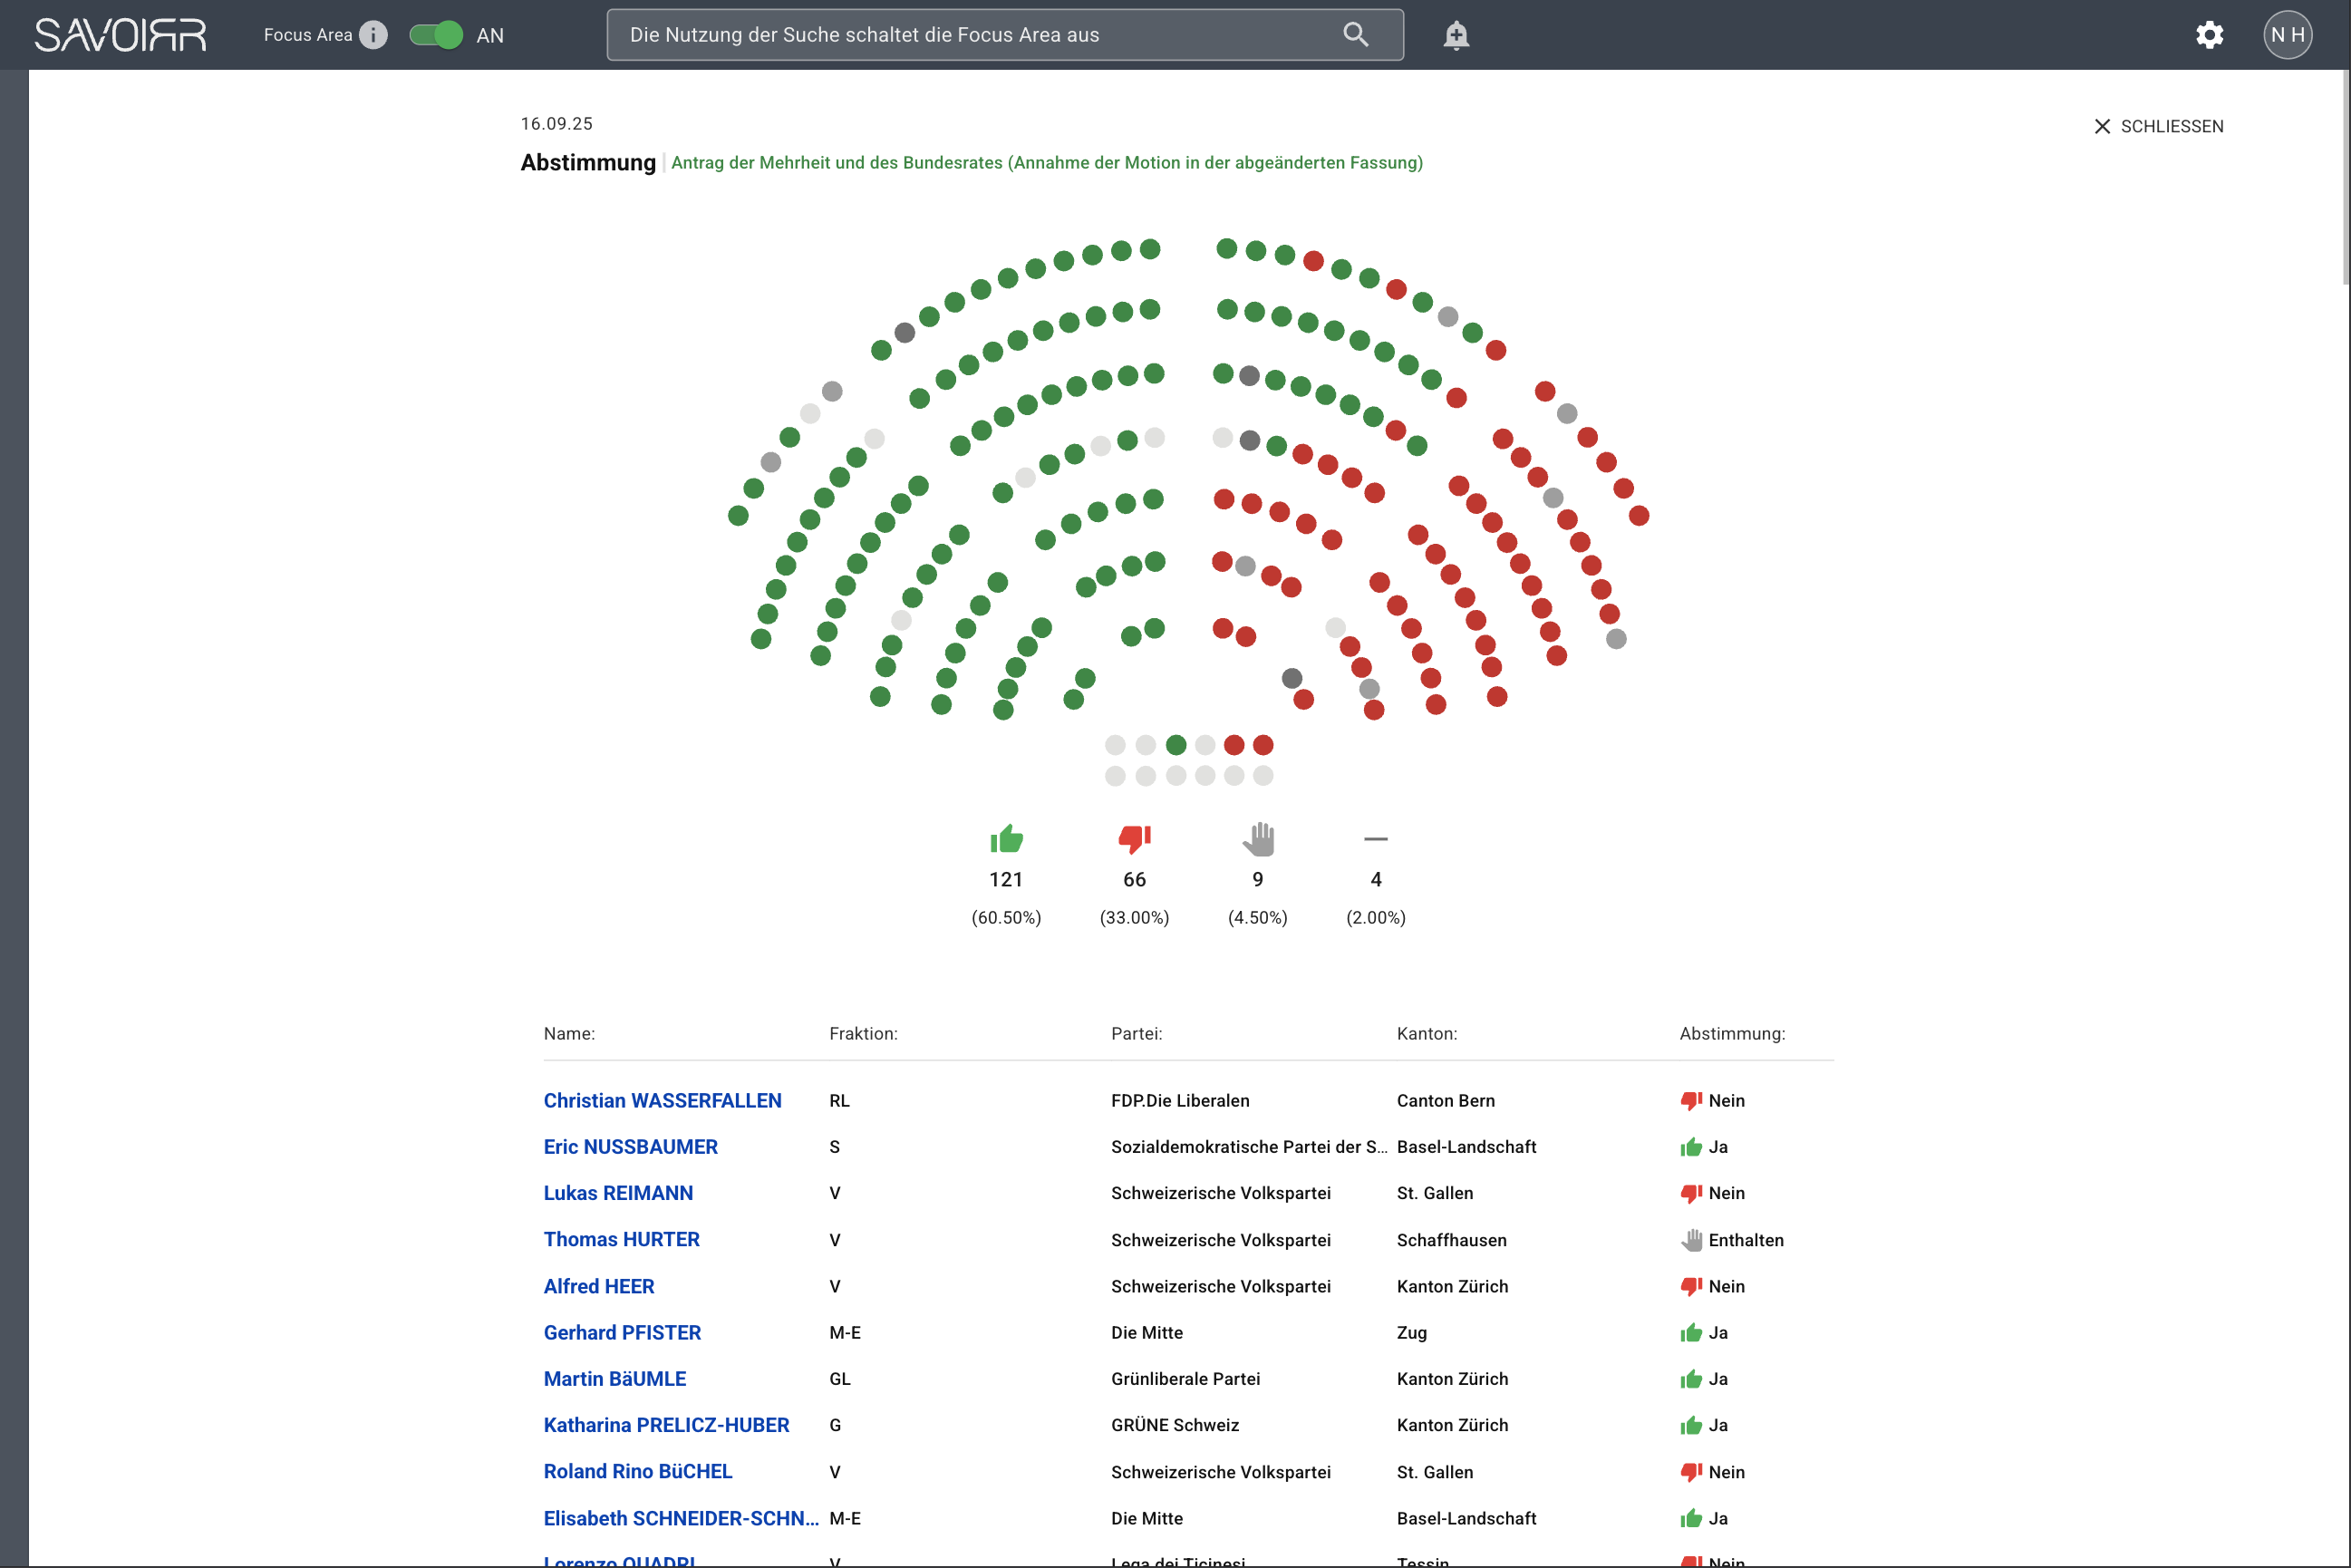Focus the search input field
2351x1568 pixels.
1004,35
